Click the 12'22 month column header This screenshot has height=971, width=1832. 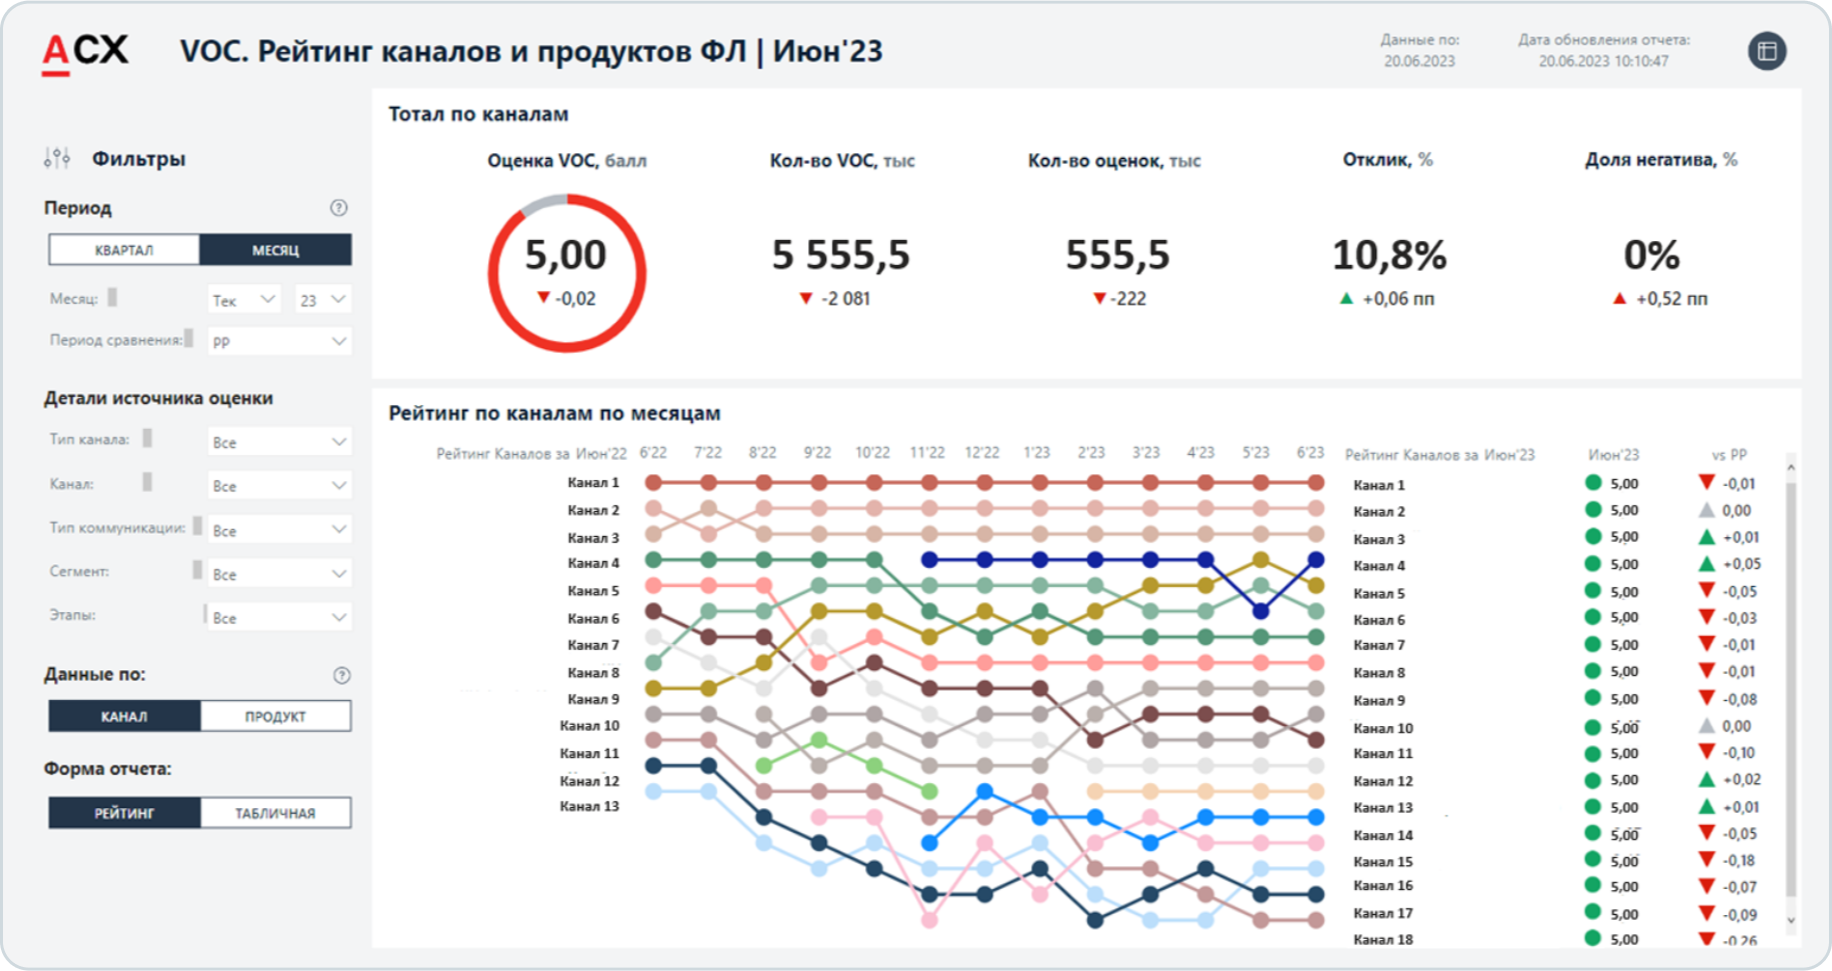[982, 453]
